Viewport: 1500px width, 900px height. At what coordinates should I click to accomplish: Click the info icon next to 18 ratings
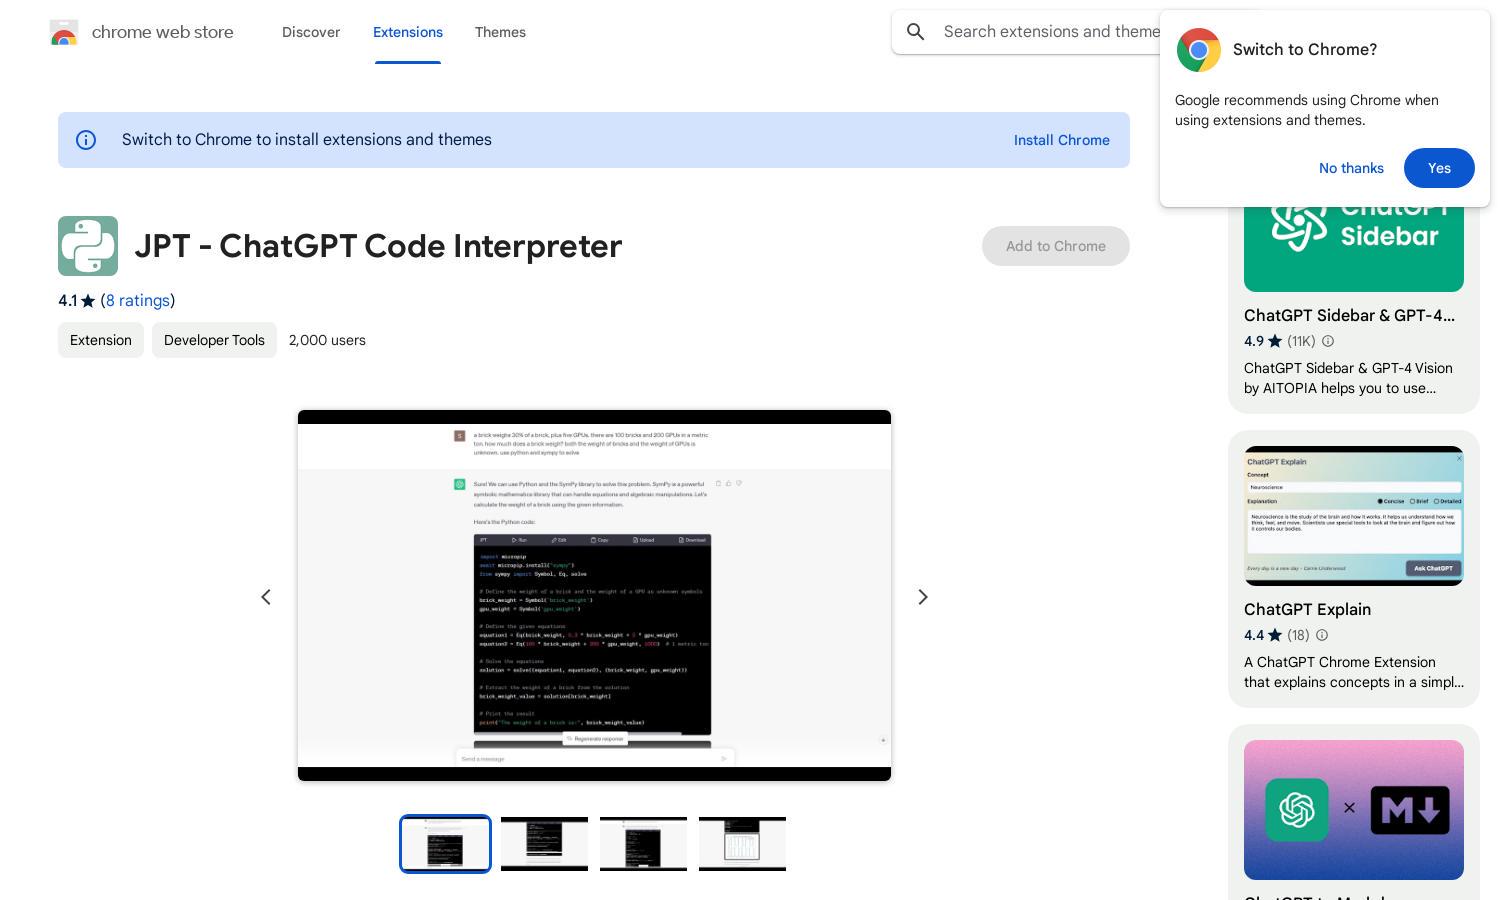1322,635
